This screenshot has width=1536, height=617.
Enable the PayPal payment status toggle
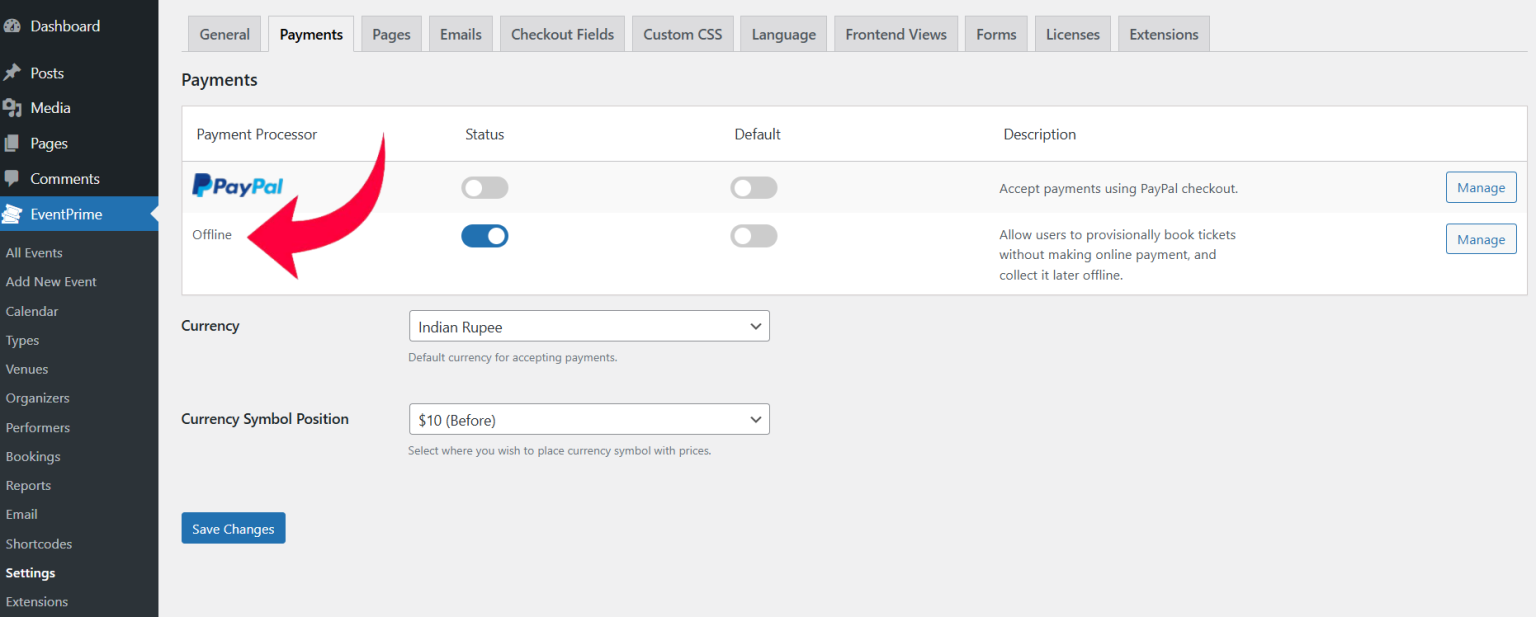(x=484, y=187)
